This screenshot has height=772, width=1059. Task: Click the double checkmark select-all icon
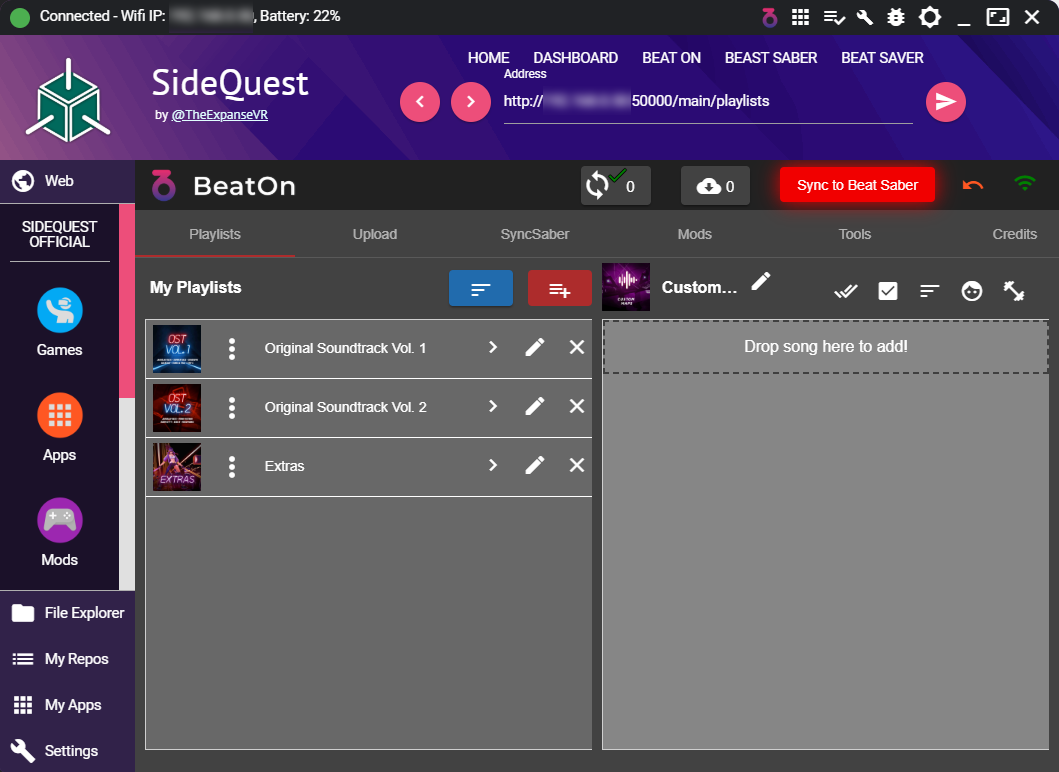coord(846,291)
